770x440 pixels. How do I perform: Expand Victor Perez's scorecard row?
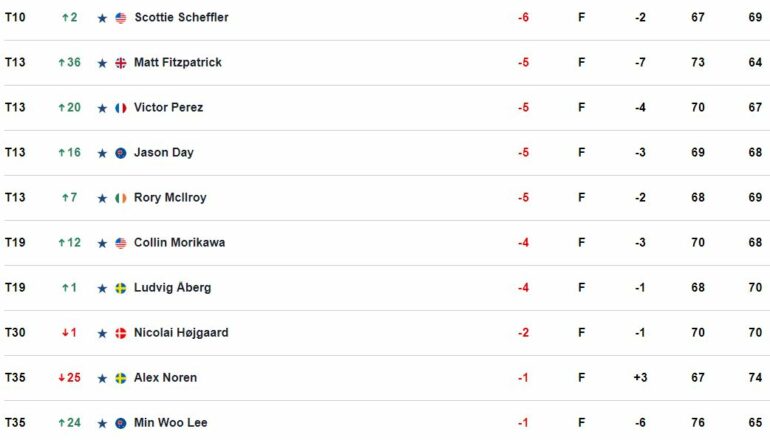point(385,108)
